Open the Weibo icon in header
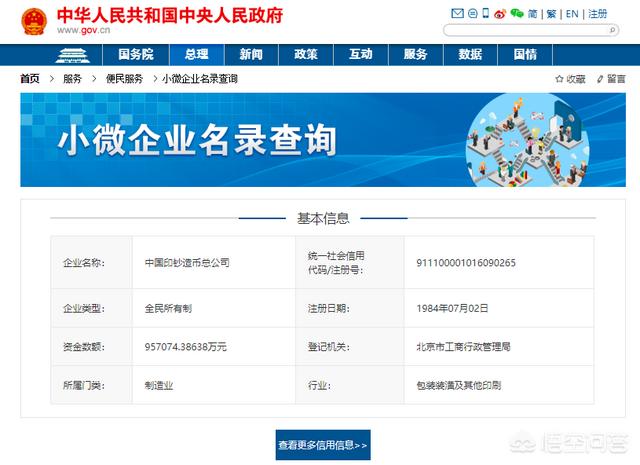 [500, 14]
